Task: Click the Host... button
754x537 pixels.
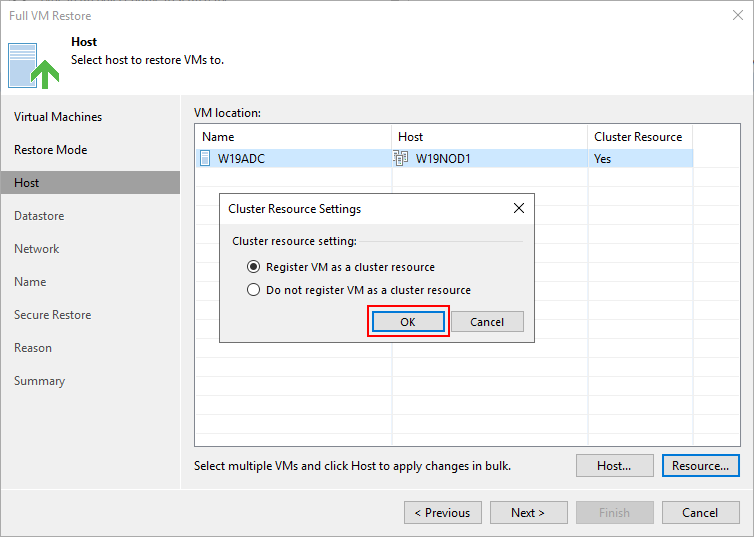Action: coord(615,465)
